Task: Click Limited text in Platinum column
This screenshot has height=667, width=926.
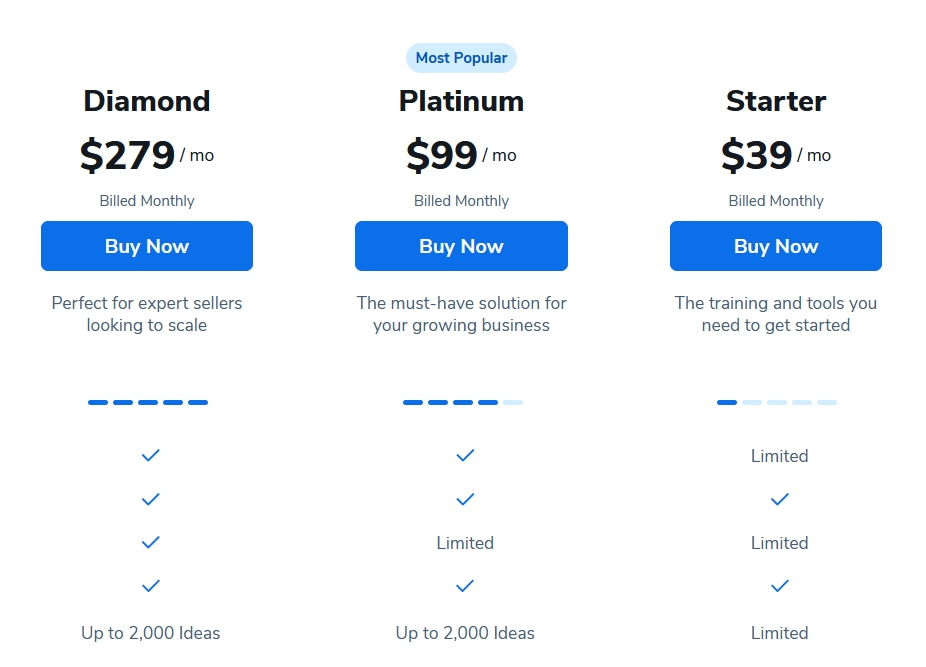Action: (x=465, y=543)
